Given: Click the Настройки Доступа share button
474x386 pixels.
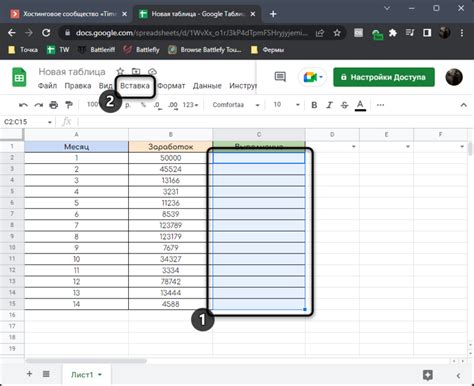Looking at the screenshot, I should click(384, 77).
